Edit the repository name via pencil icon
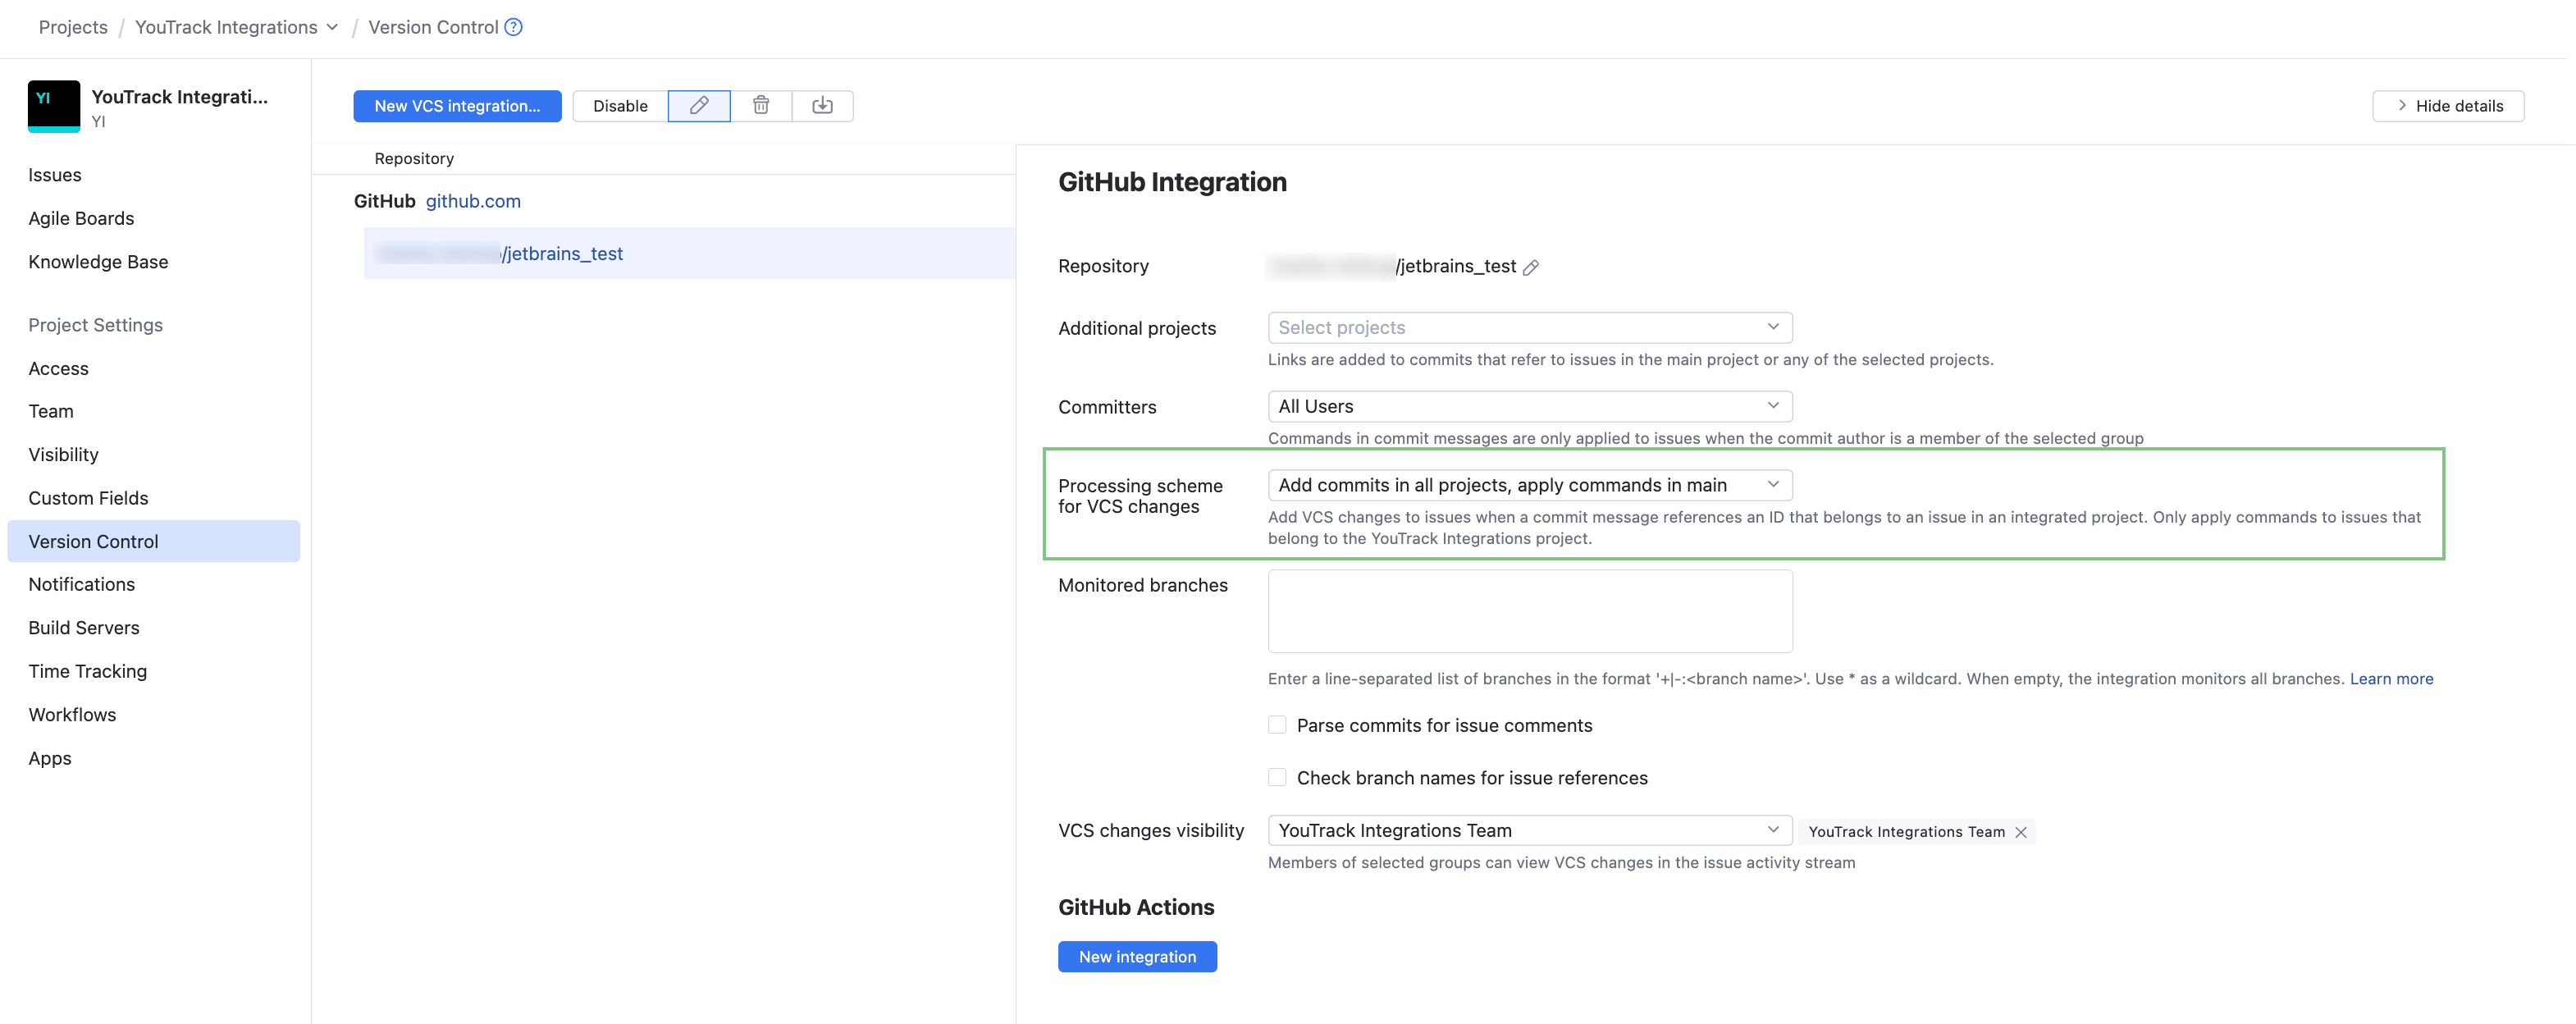 [x=1532, y=267]
